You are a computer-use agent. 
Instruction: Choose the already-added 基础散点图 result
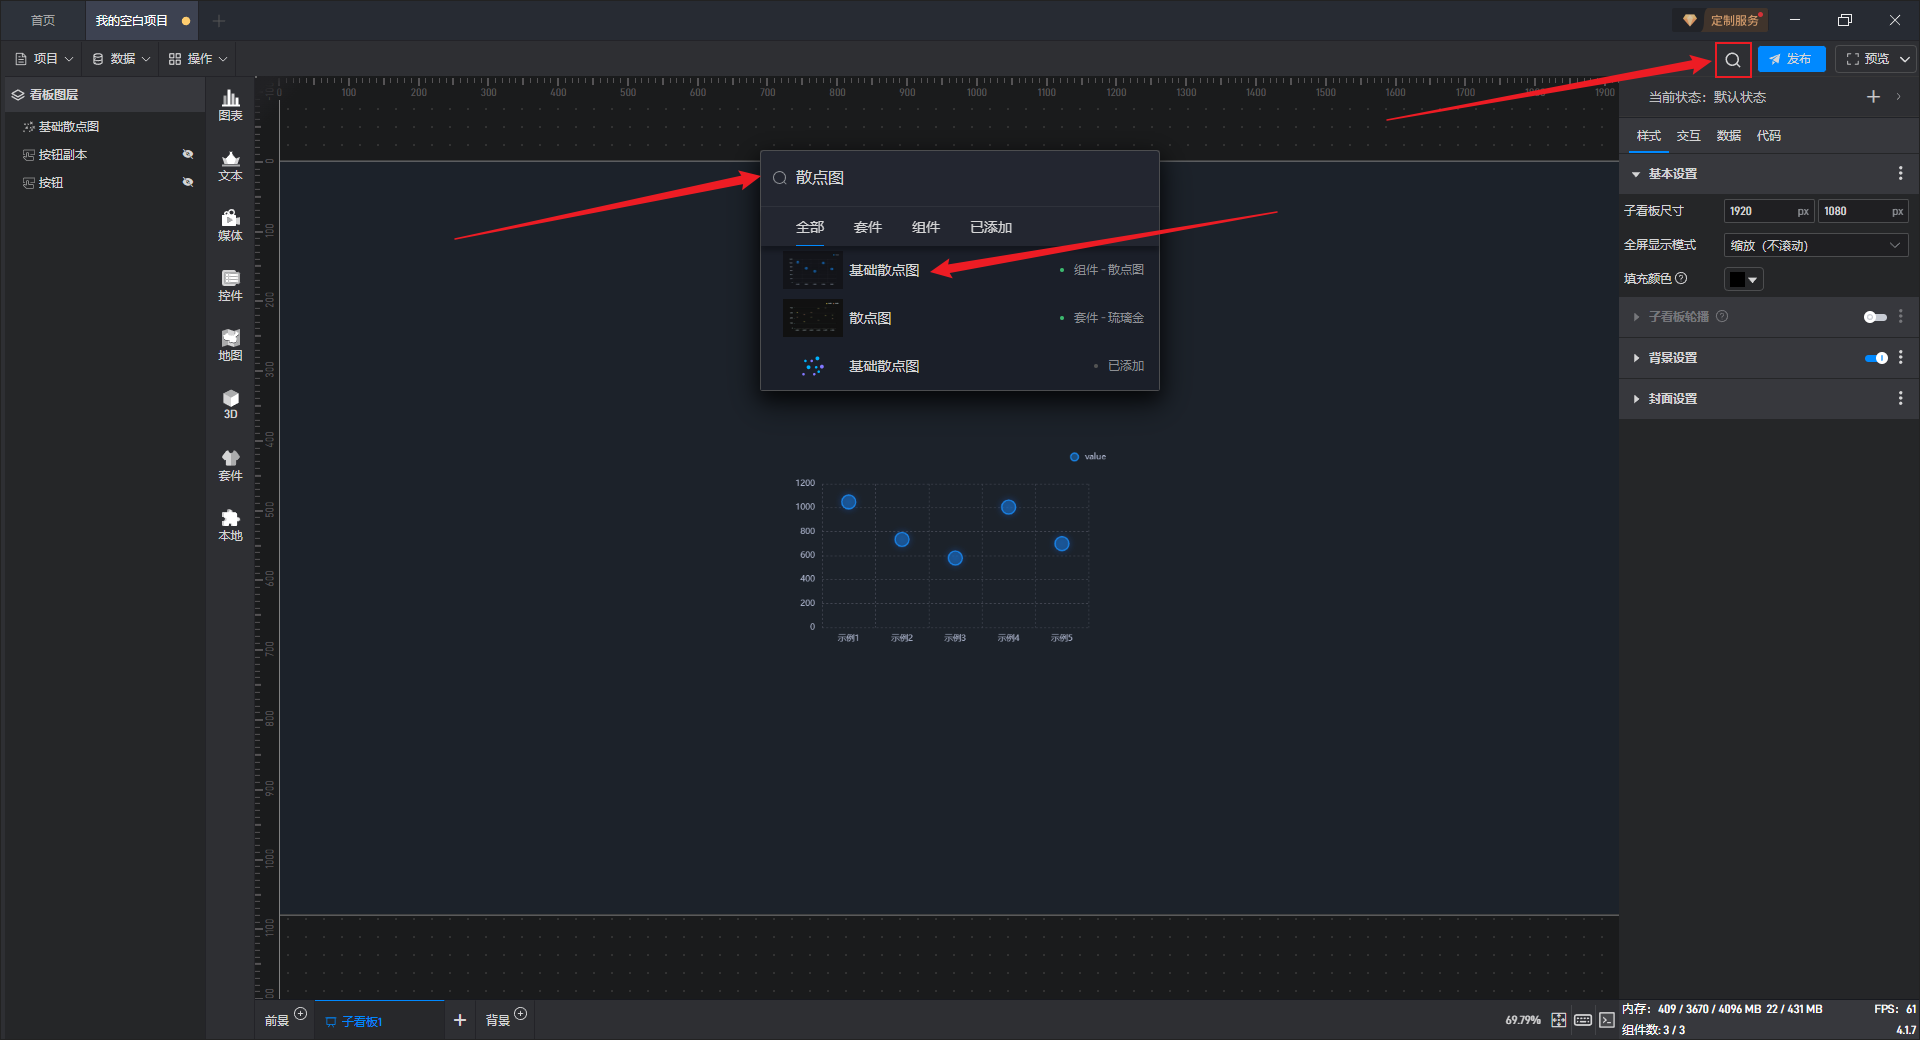click(960, 366)
